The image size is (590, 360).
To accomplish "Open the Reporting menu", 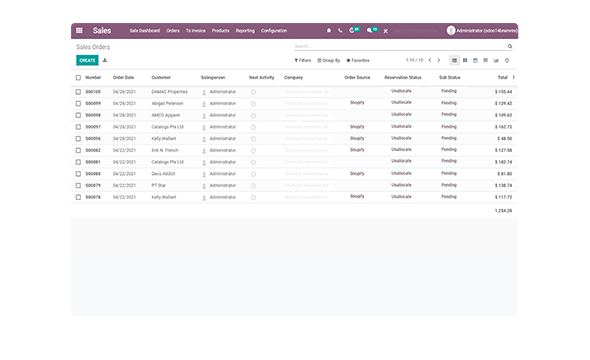I will [x=245, y=30].
